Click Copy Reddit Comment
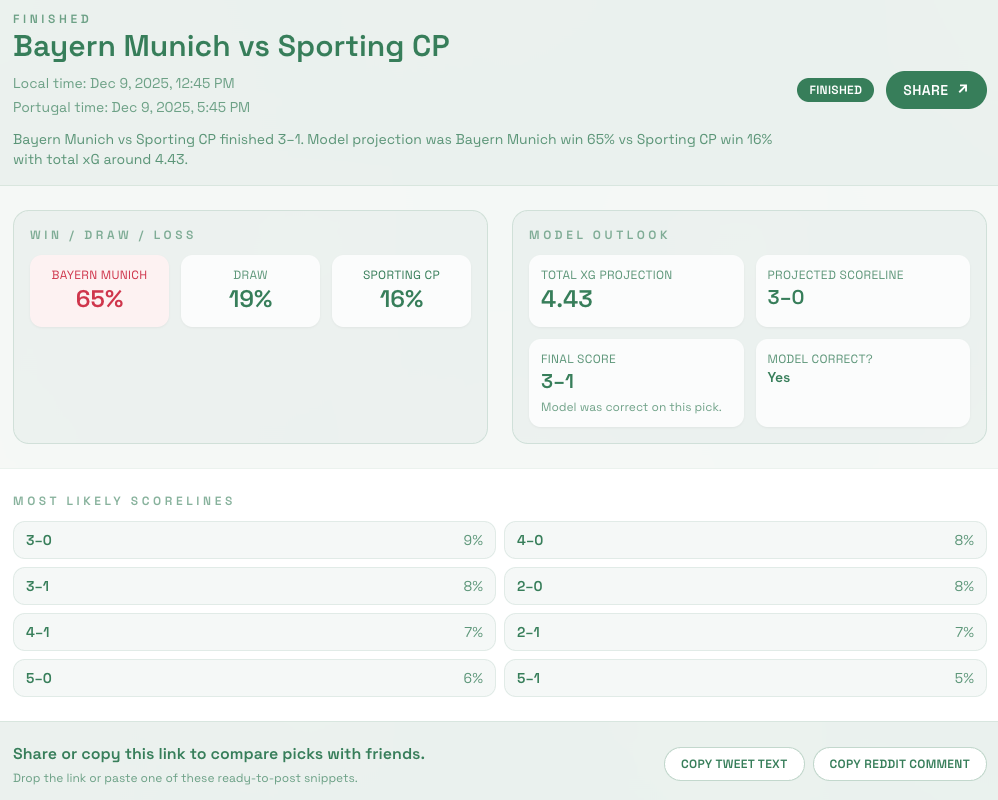 coord(899,763)
